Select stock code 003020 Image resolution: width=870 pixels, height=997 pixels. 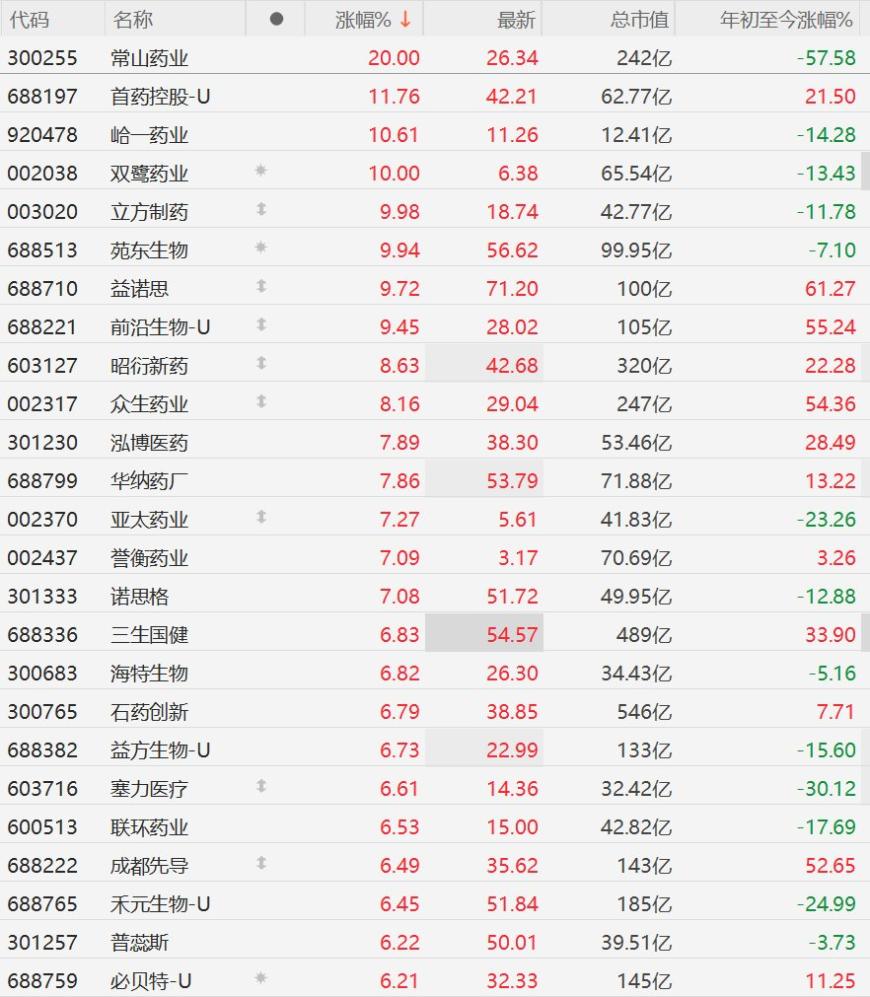[42, 212]
